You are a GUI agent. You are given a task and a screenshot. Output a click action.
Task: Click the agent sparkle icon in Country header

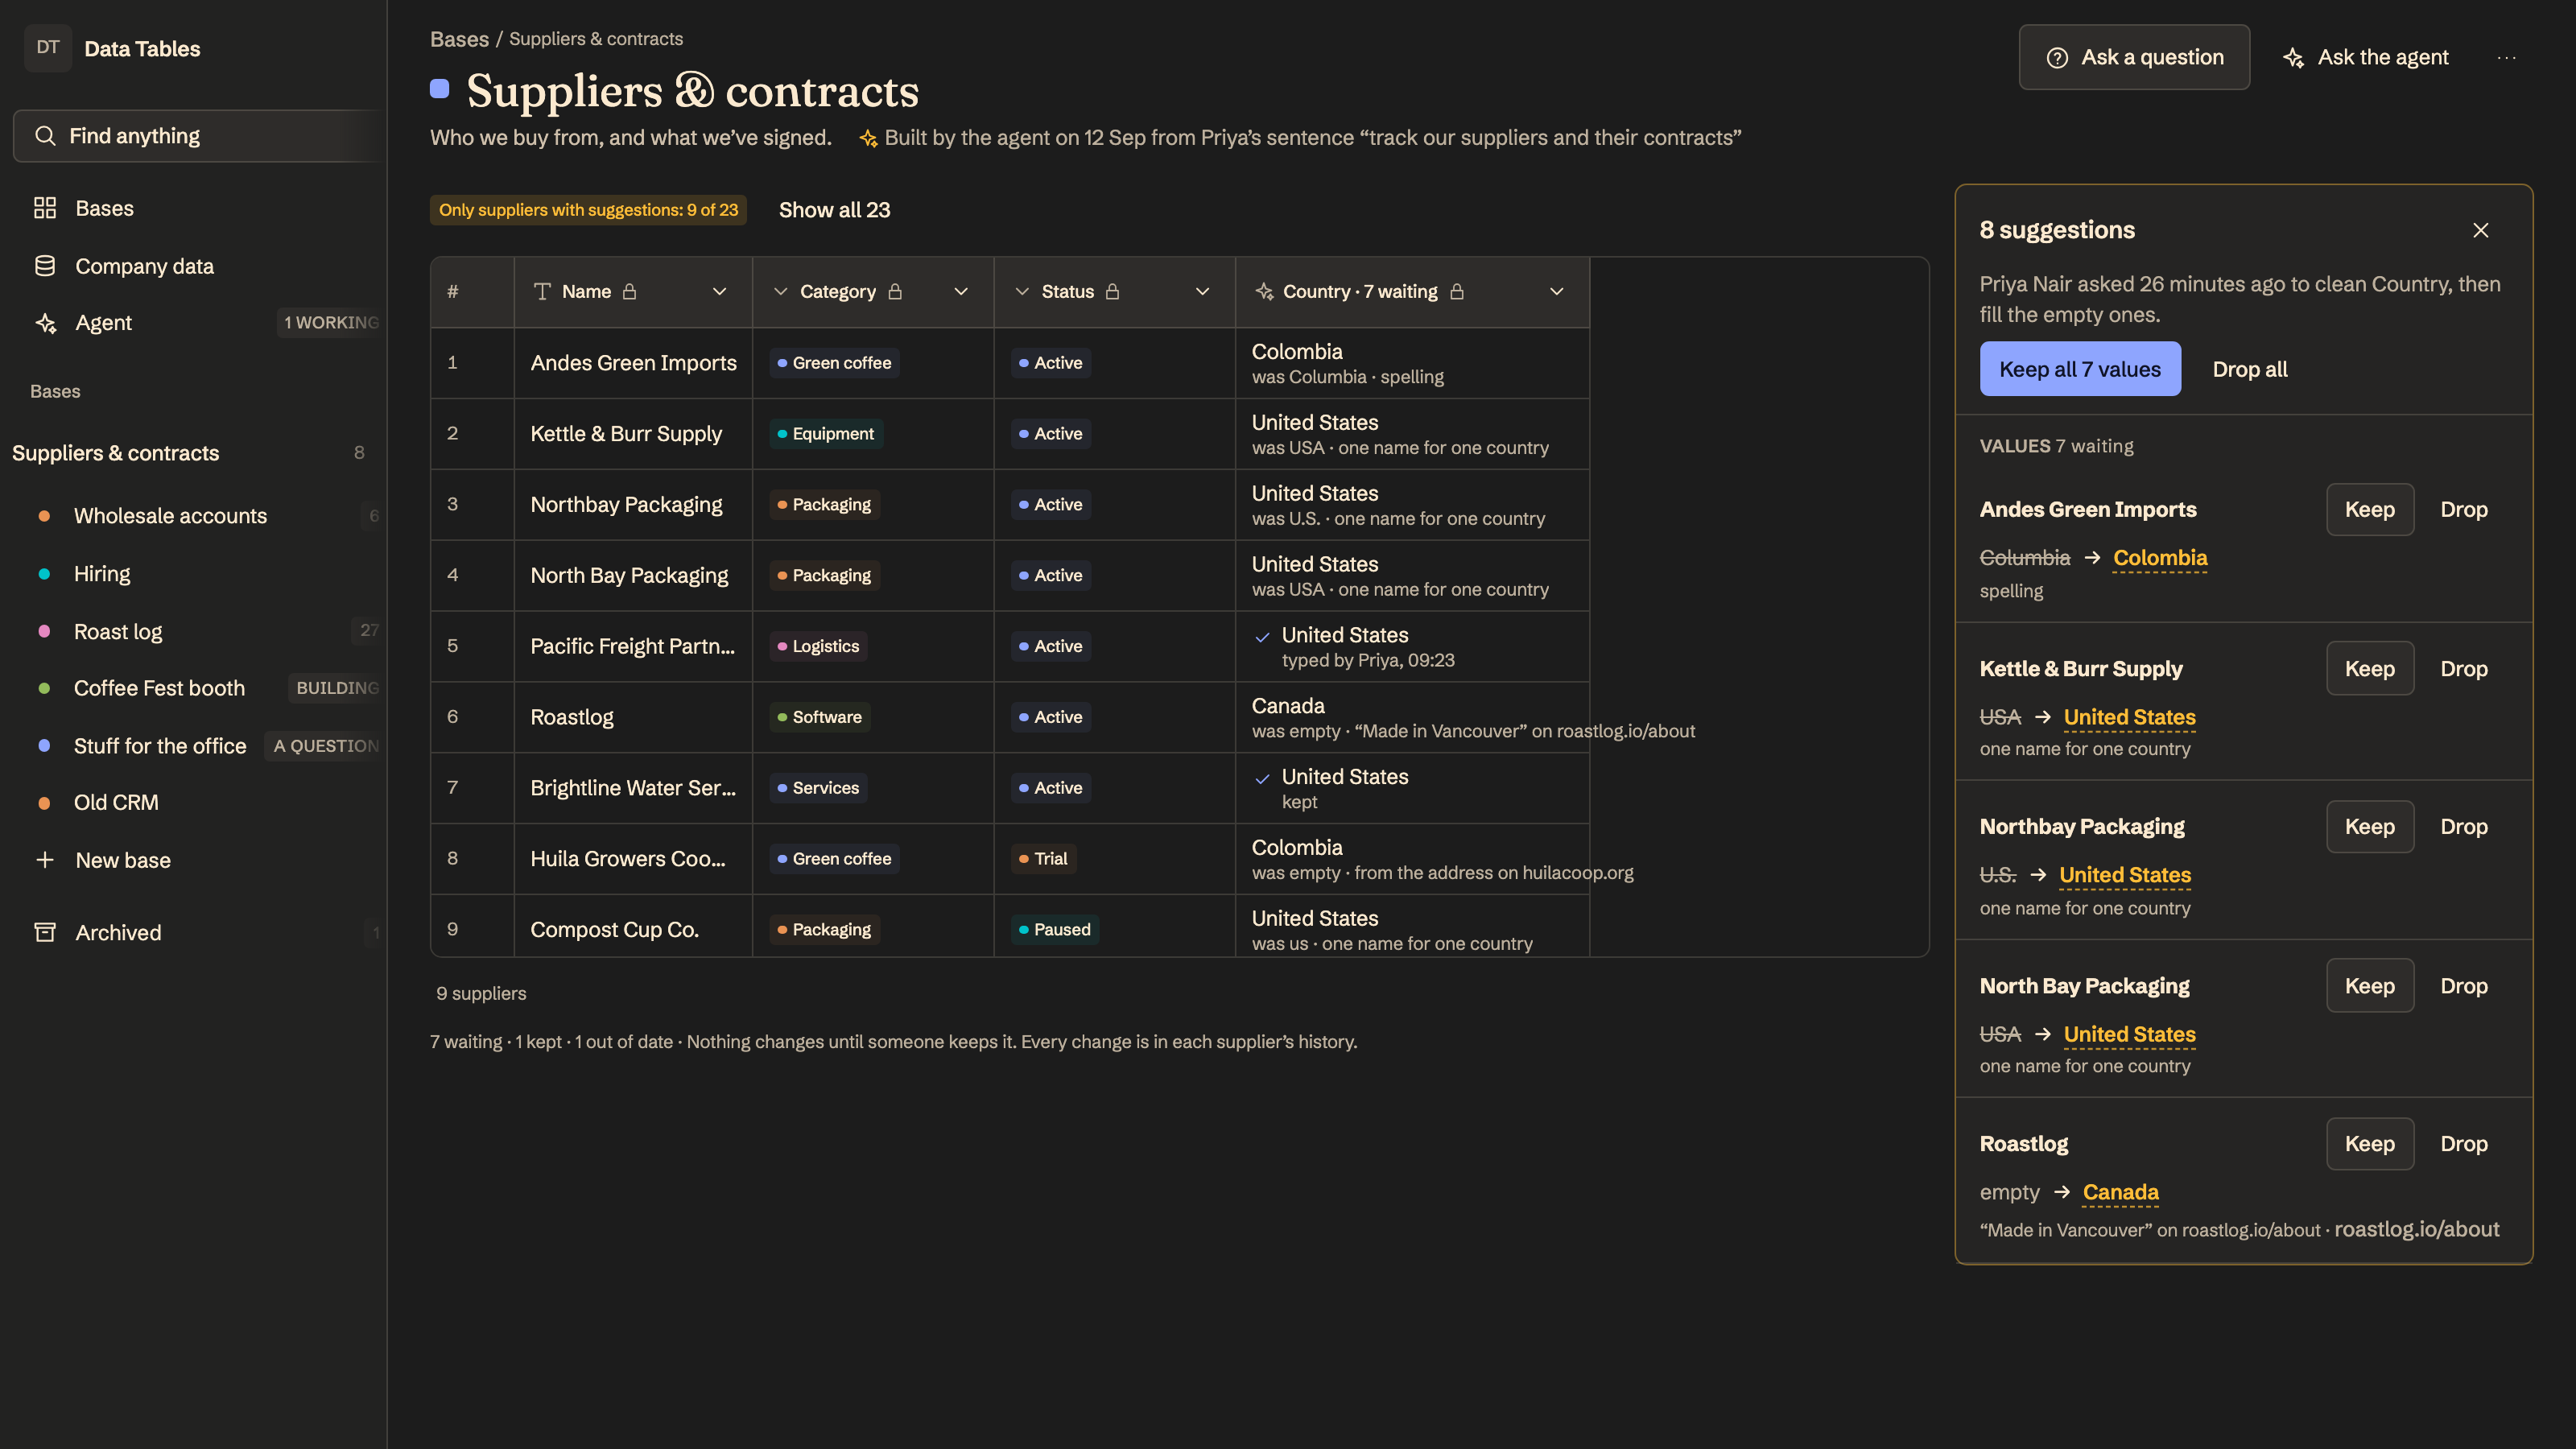(1264, 291)
